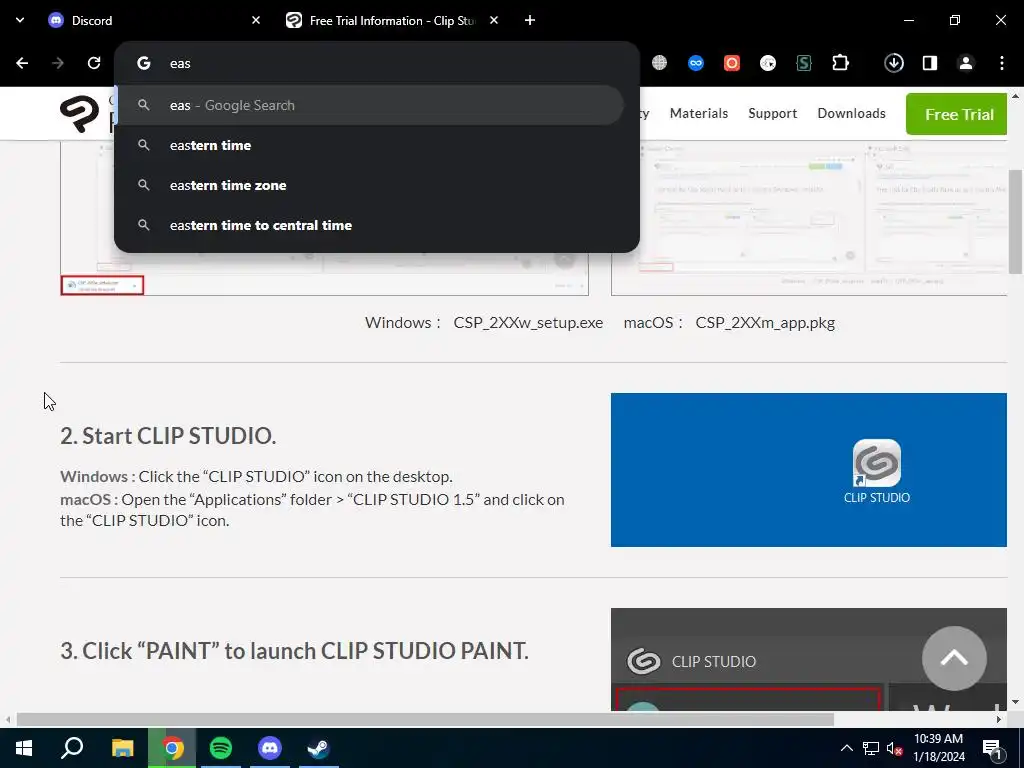The image size is (1024, 768).
Task: Open the Chrome three-dot menu
Action: click(x=1002, y=63)
